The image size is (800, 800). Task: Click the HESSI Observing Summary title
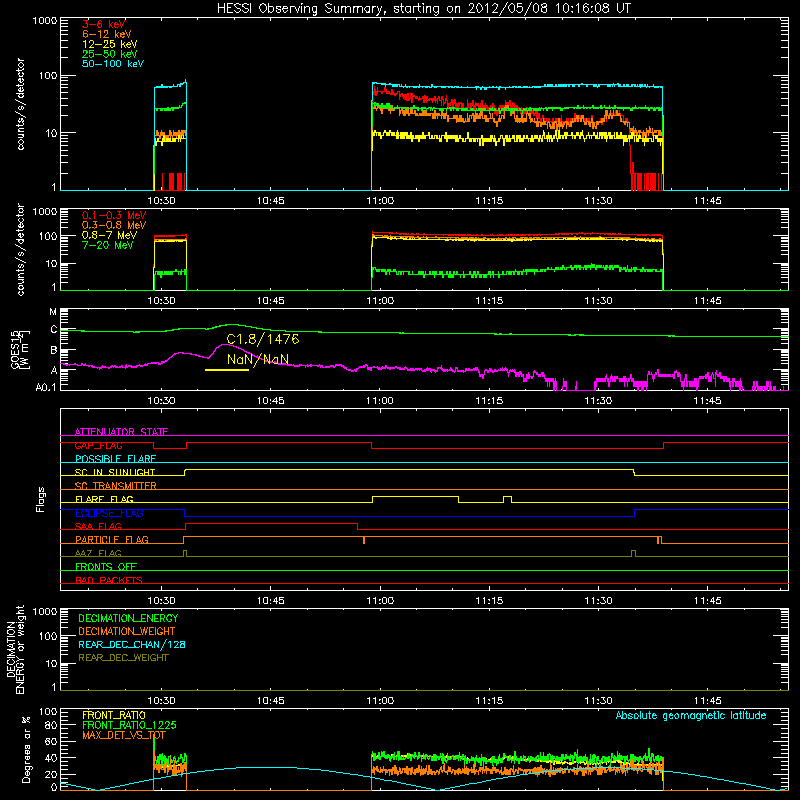click(x=424, y=8)
